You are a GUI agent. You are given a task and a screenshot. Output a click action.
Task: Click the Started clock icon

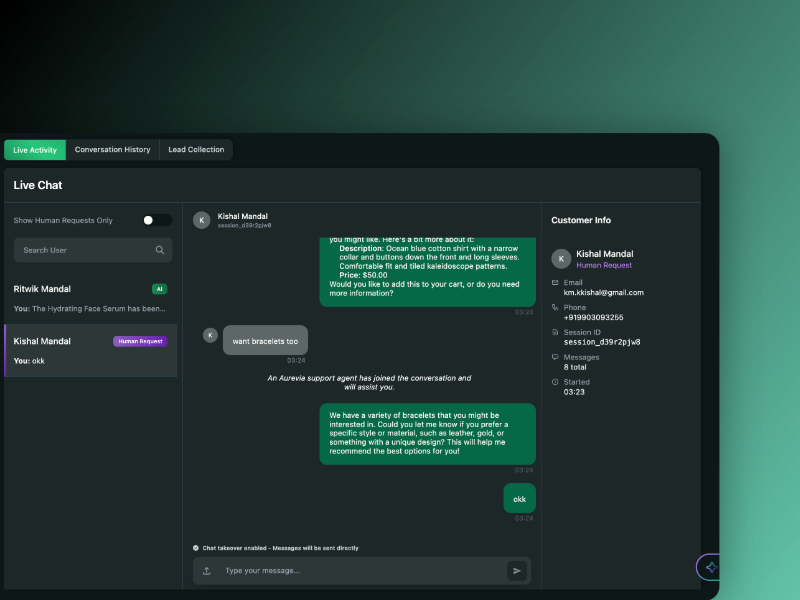[x=555, y=382]
